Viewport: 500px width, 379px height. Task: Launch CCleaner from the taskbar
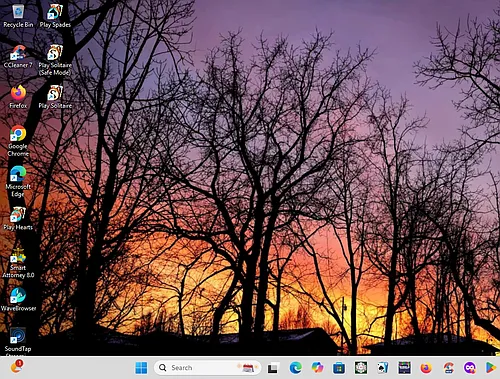point(448,368)
